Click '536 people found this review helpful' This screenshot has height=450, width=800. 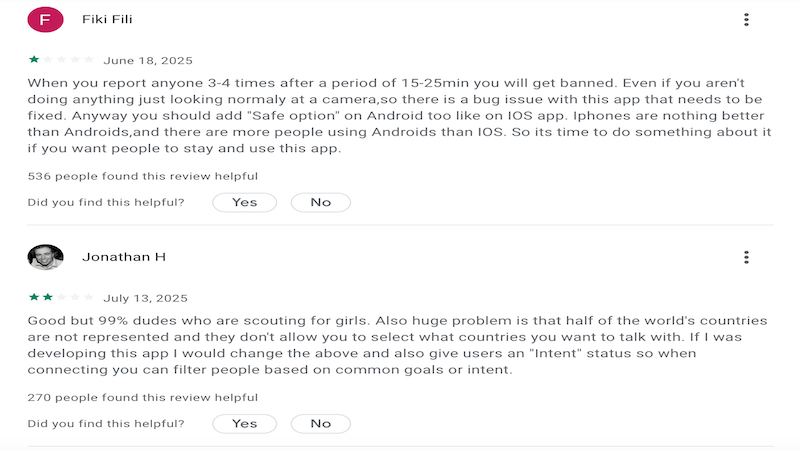pyautogui.click(x=143, y=177)
